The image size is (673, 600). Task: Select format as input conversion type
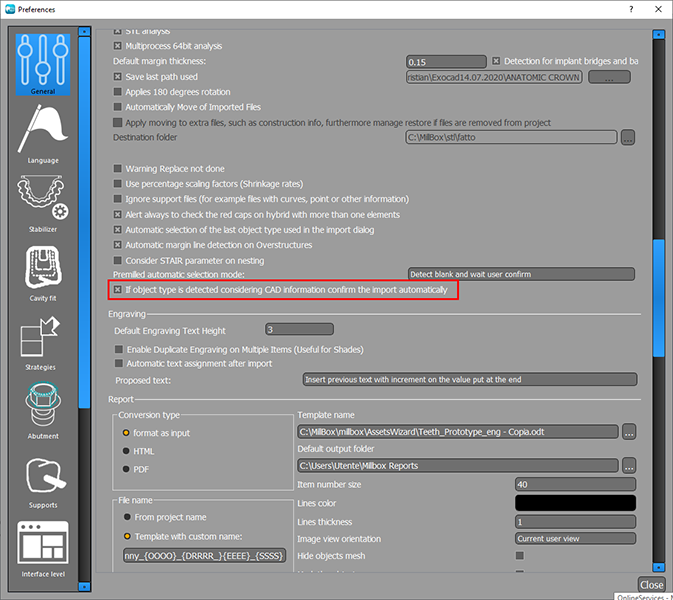(126, 433)
